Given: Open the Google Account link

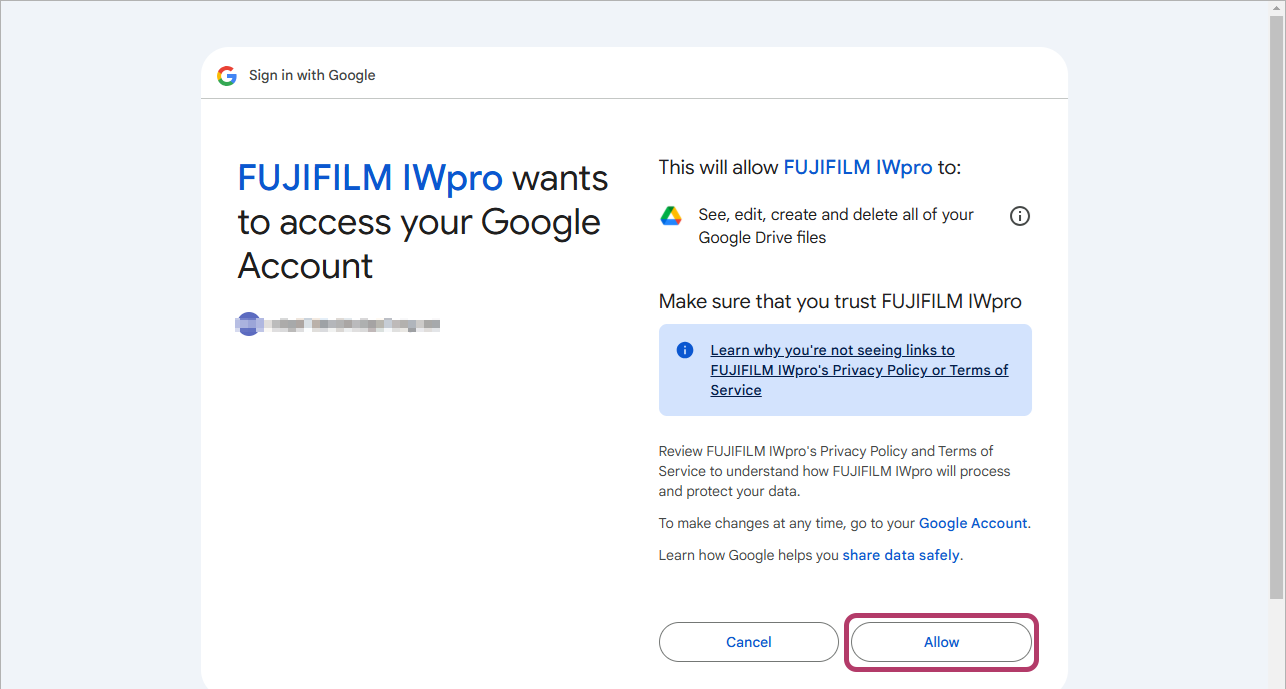Looking at the screenshot, I should [972, 523].
